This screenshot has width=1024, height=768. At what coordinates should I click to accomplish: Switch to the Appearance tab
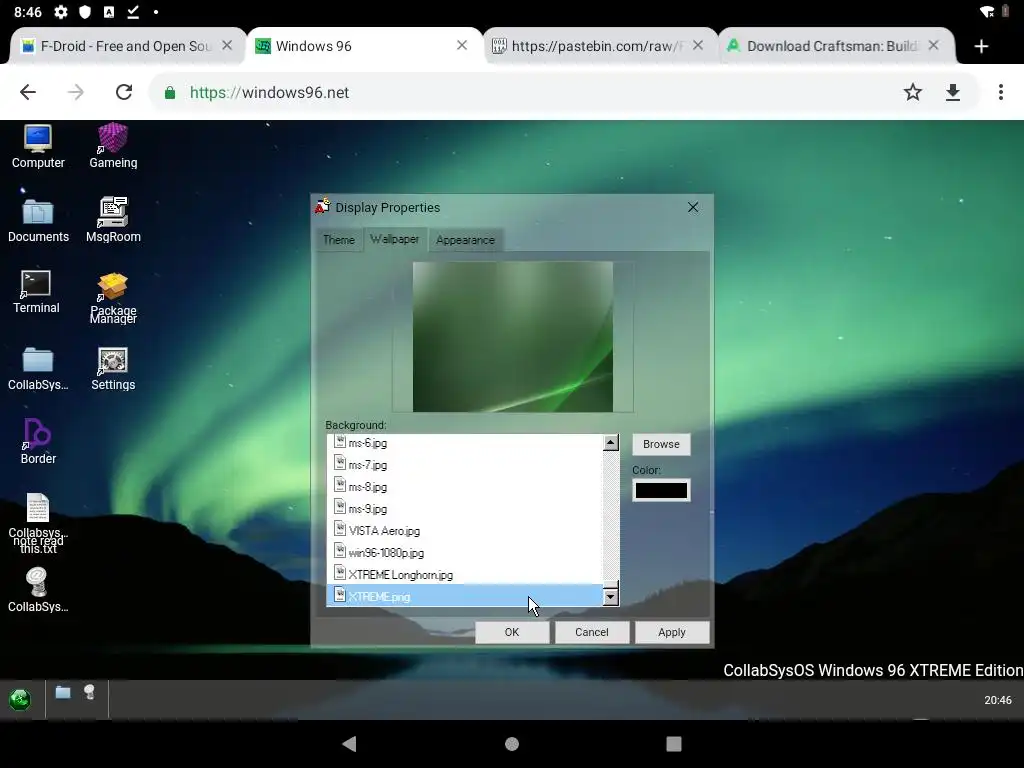pos(465,240)
